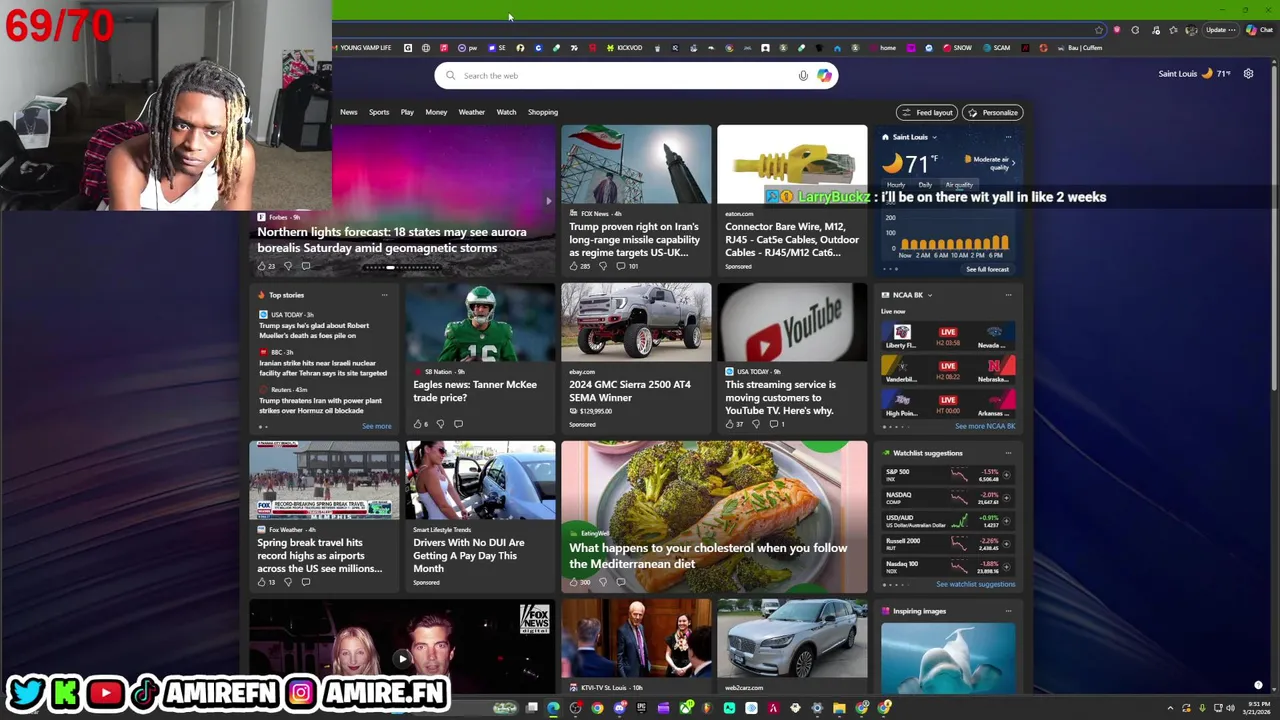Bookmark this page with the star icon

tap(1099, 30)
